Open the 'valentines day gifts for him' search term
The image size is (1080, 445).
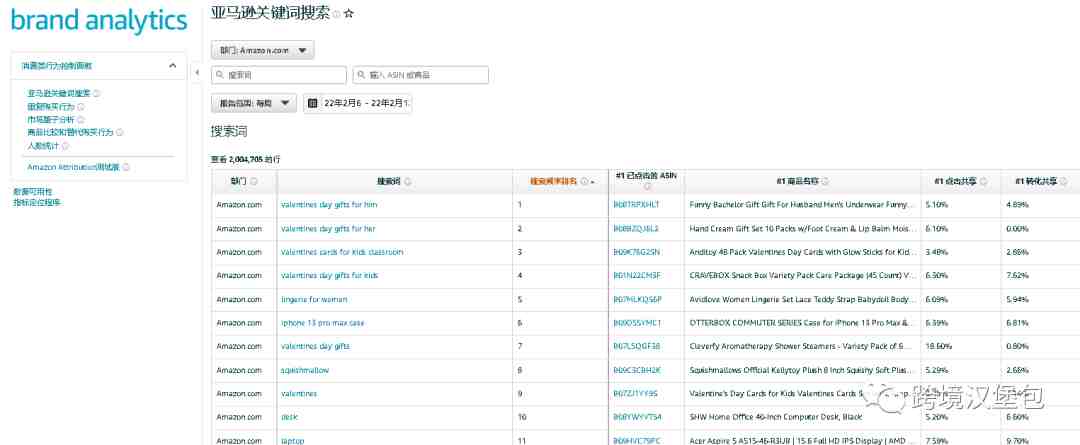coord(329,205)
